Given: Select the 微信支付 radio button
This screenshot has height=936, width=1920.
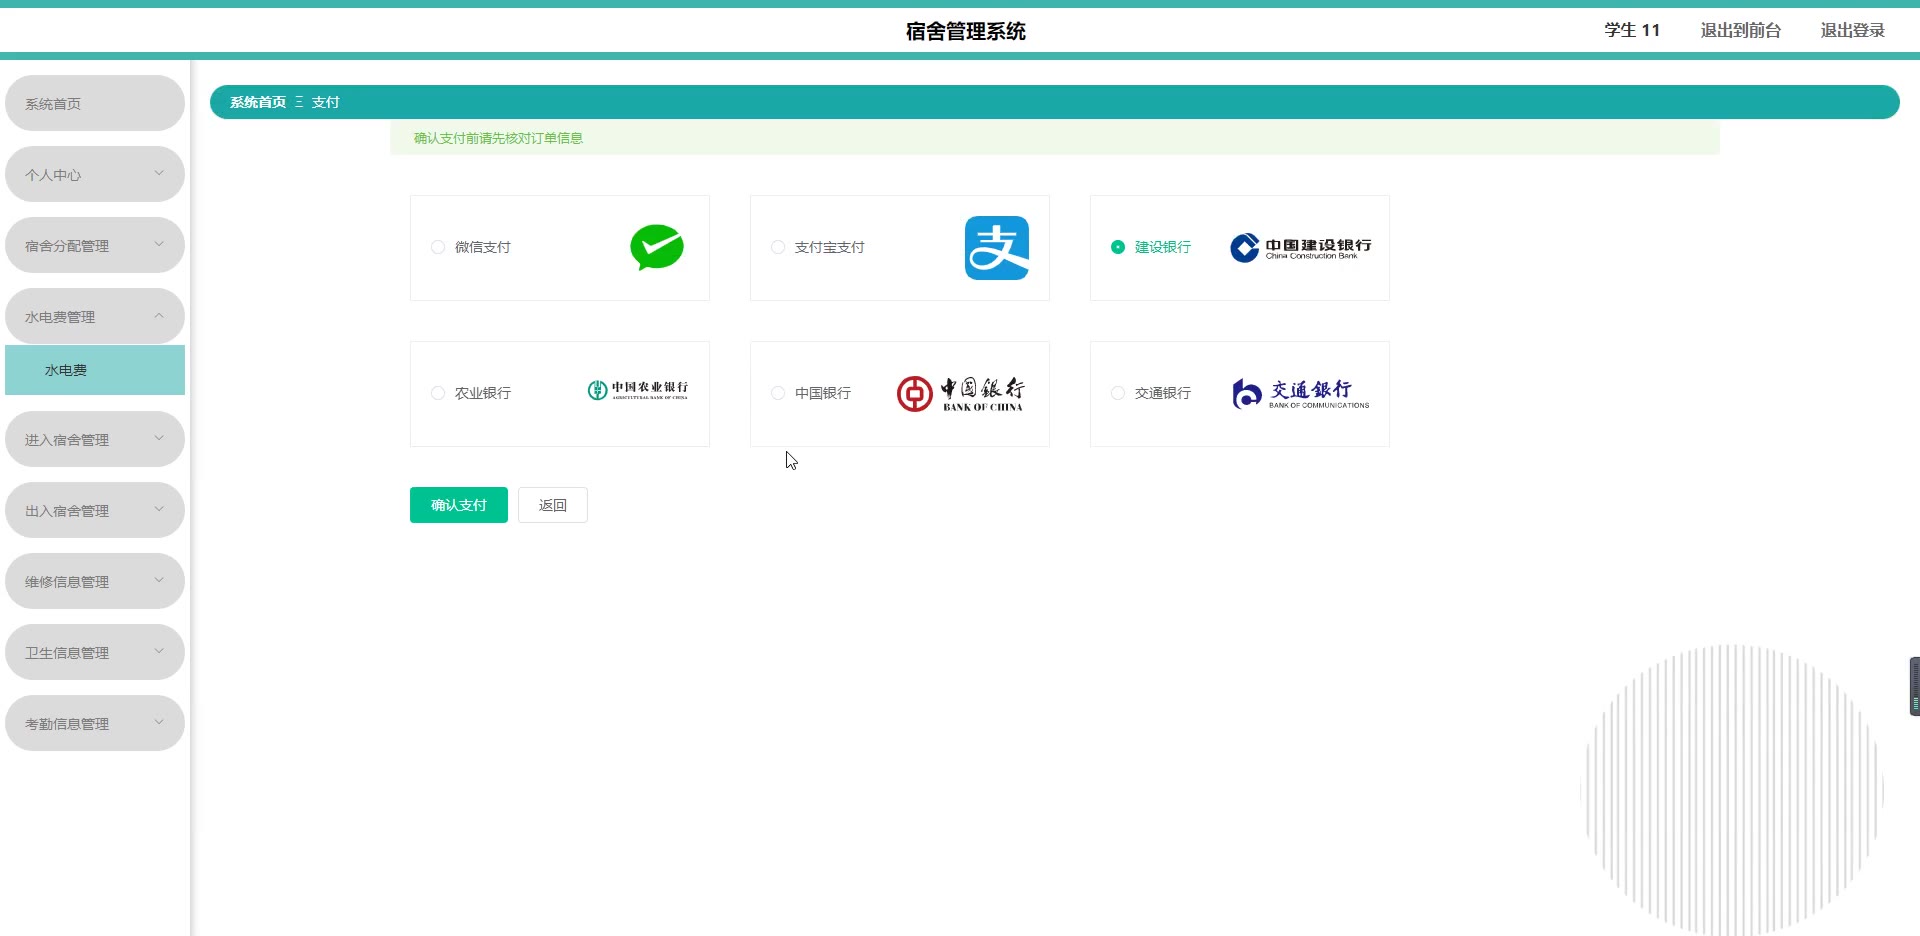Looking at the screenshot, I should (x=438, y=247).
